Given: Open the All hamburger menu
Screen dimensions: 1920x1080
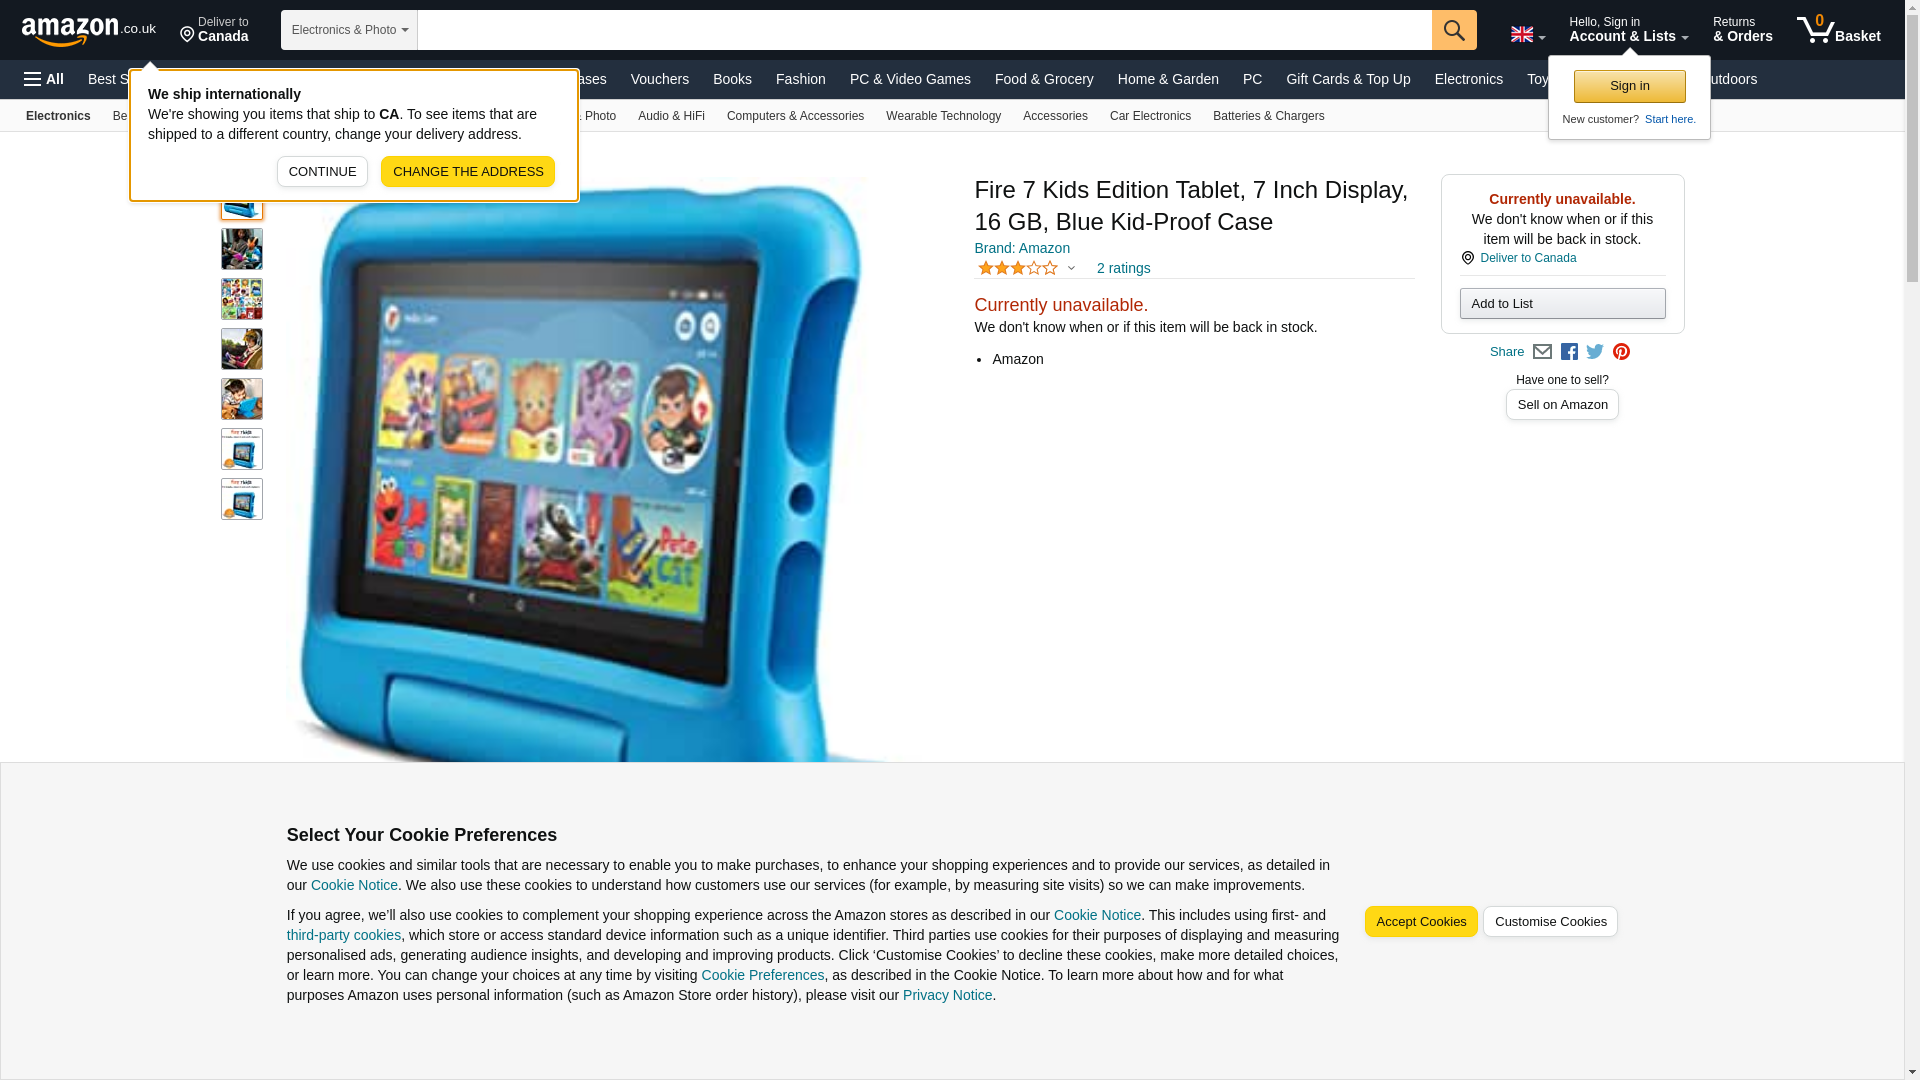Looking at the screenshot, I should (44, 79).
